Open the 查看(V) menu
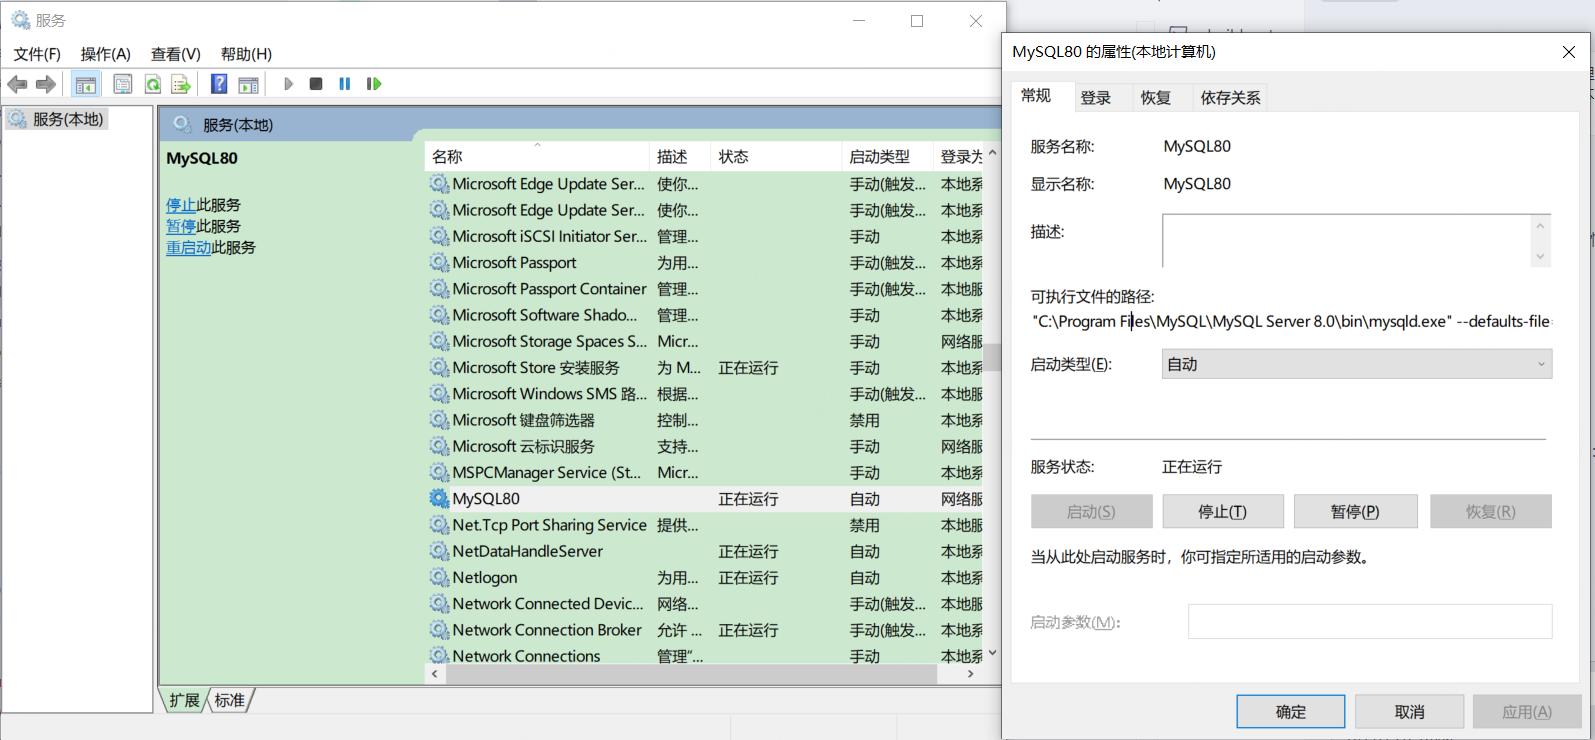 pos(176,54)
